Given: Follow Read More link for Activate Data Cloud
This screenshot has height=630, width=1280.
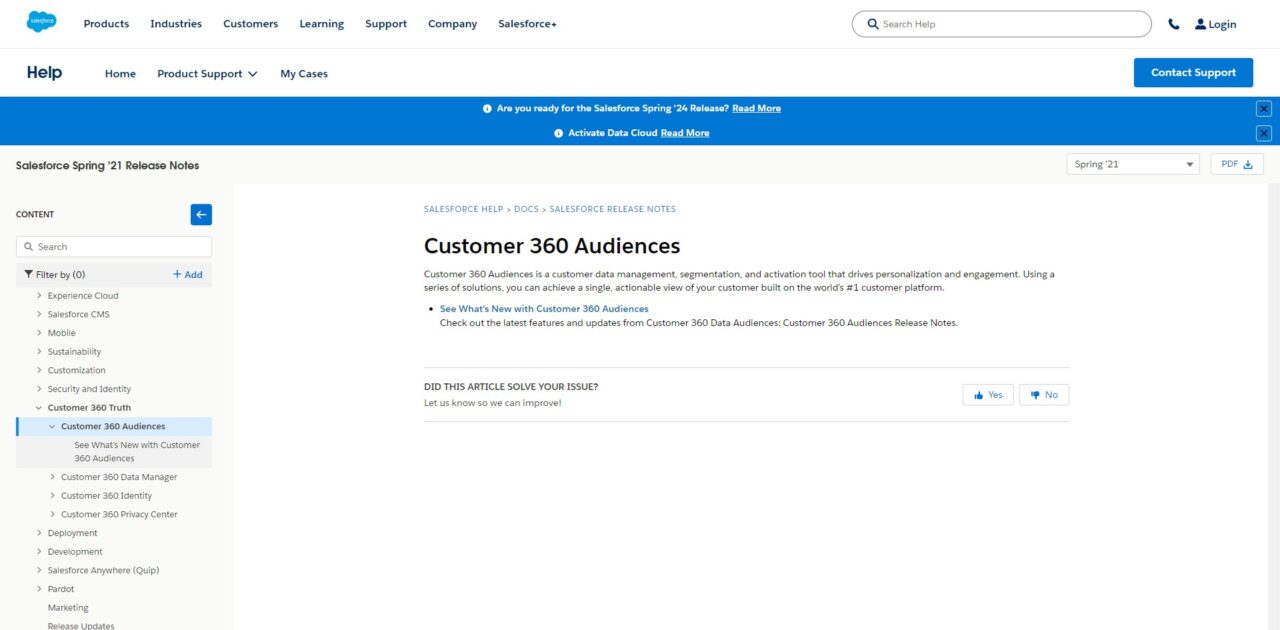Looking at the screenshot, I should 685,133.
